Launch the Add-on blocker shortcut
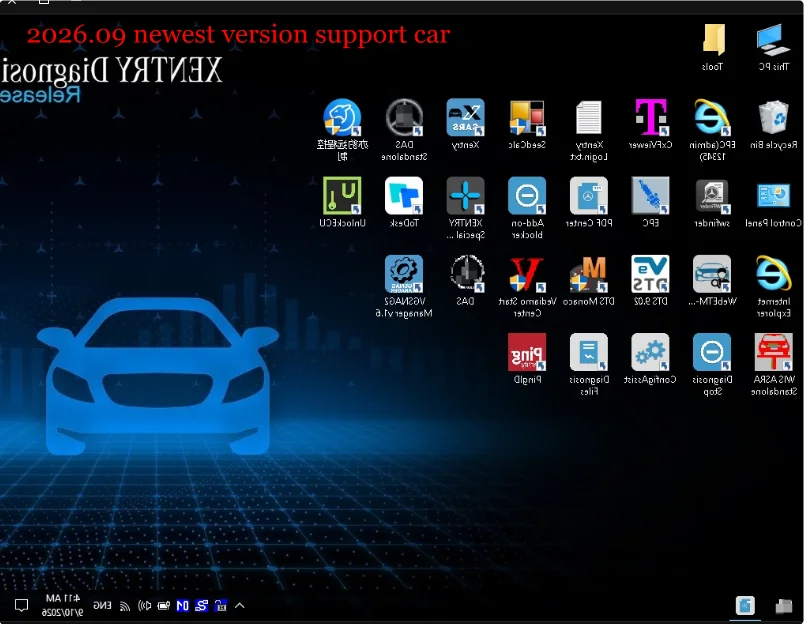The width and height of the screenshot is (804, 624). (527, 208)
